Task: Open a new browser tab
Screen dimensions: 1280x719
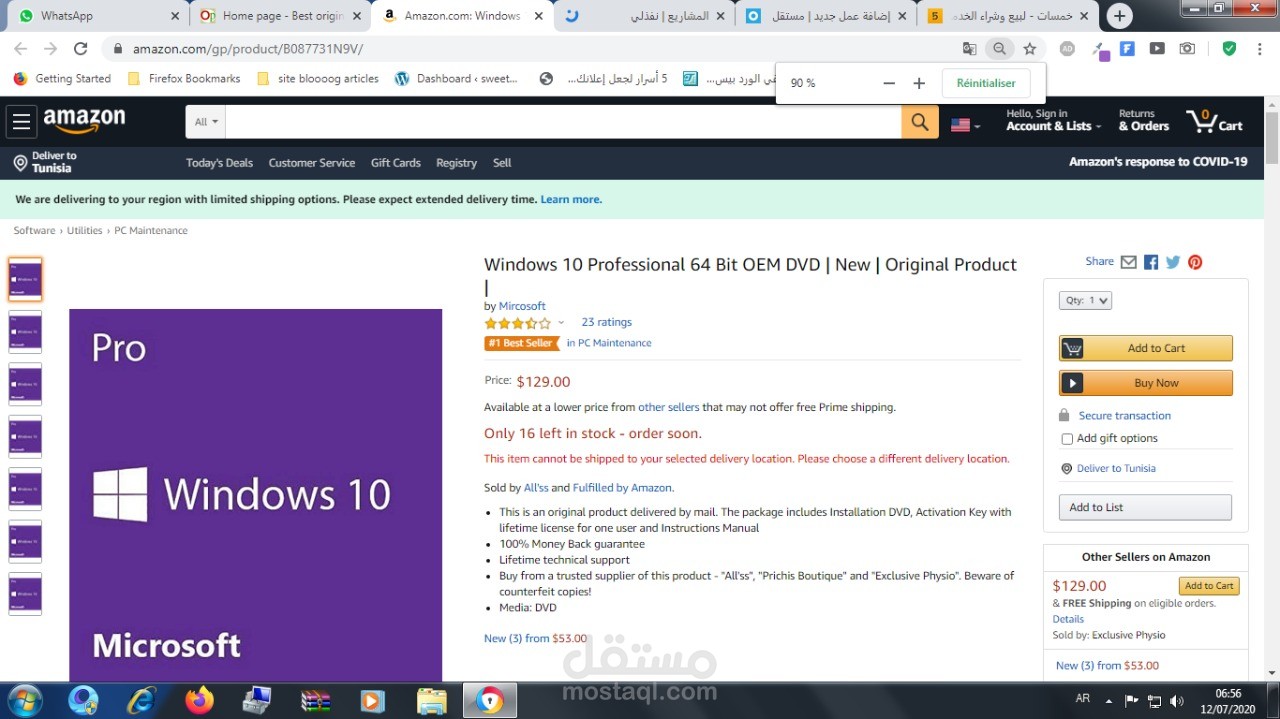Action: 1120,15
